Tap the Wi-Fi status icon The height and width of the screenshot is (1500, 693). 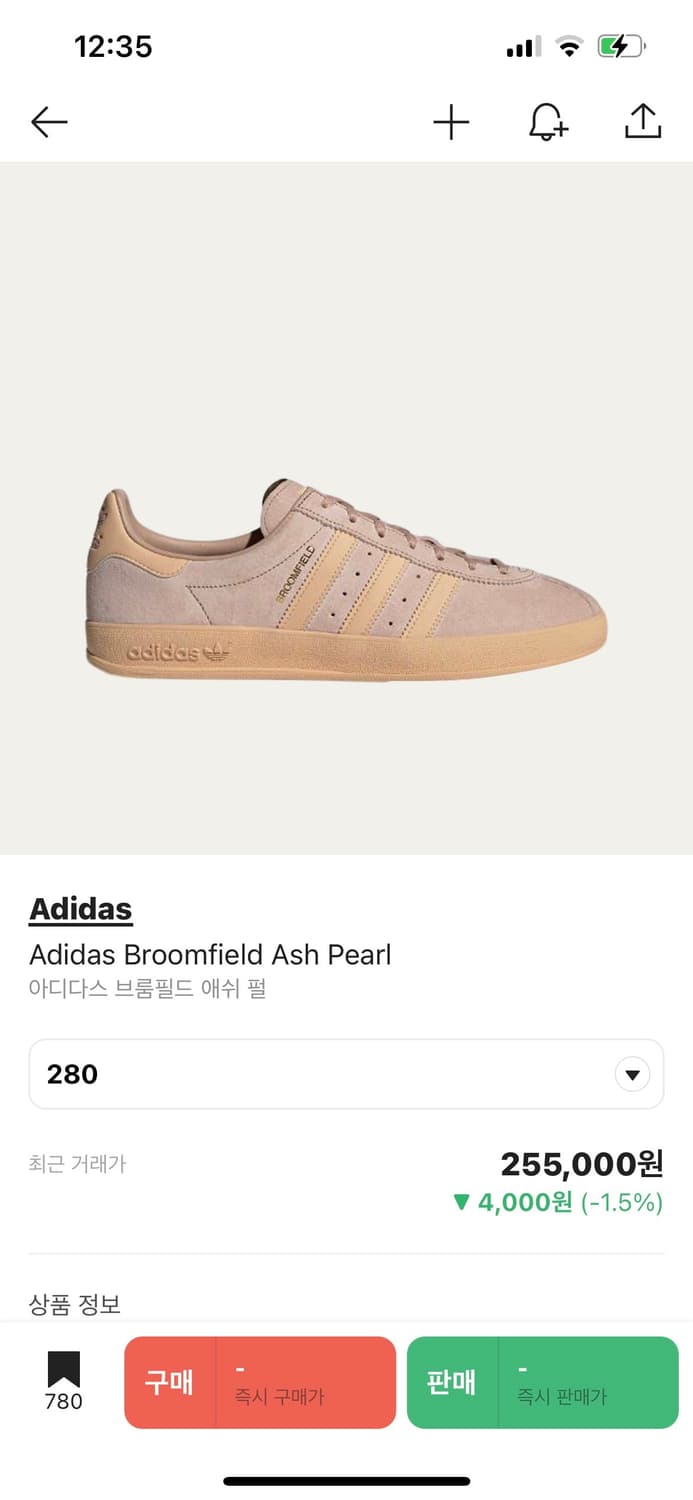tap(570, 46)
